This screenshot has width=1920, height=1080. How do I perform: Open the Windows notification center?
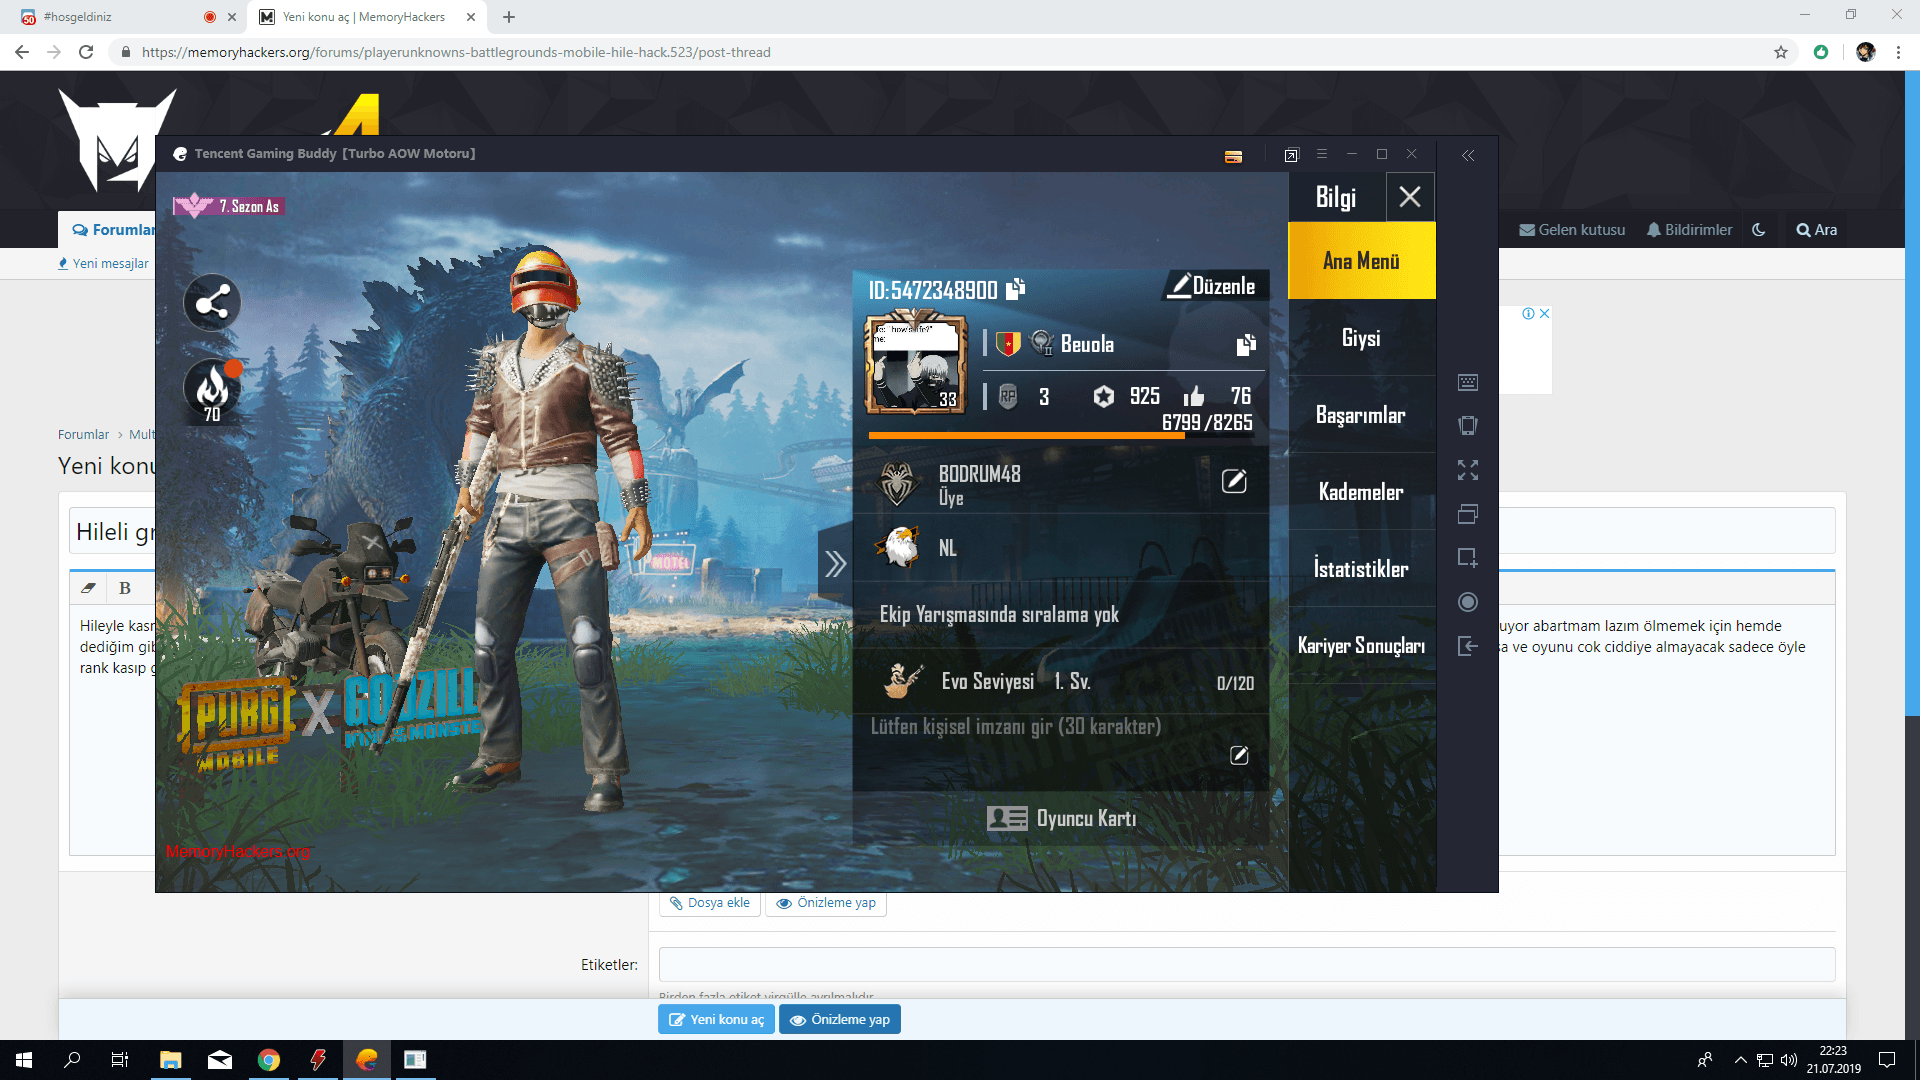click(1887, 1060)
